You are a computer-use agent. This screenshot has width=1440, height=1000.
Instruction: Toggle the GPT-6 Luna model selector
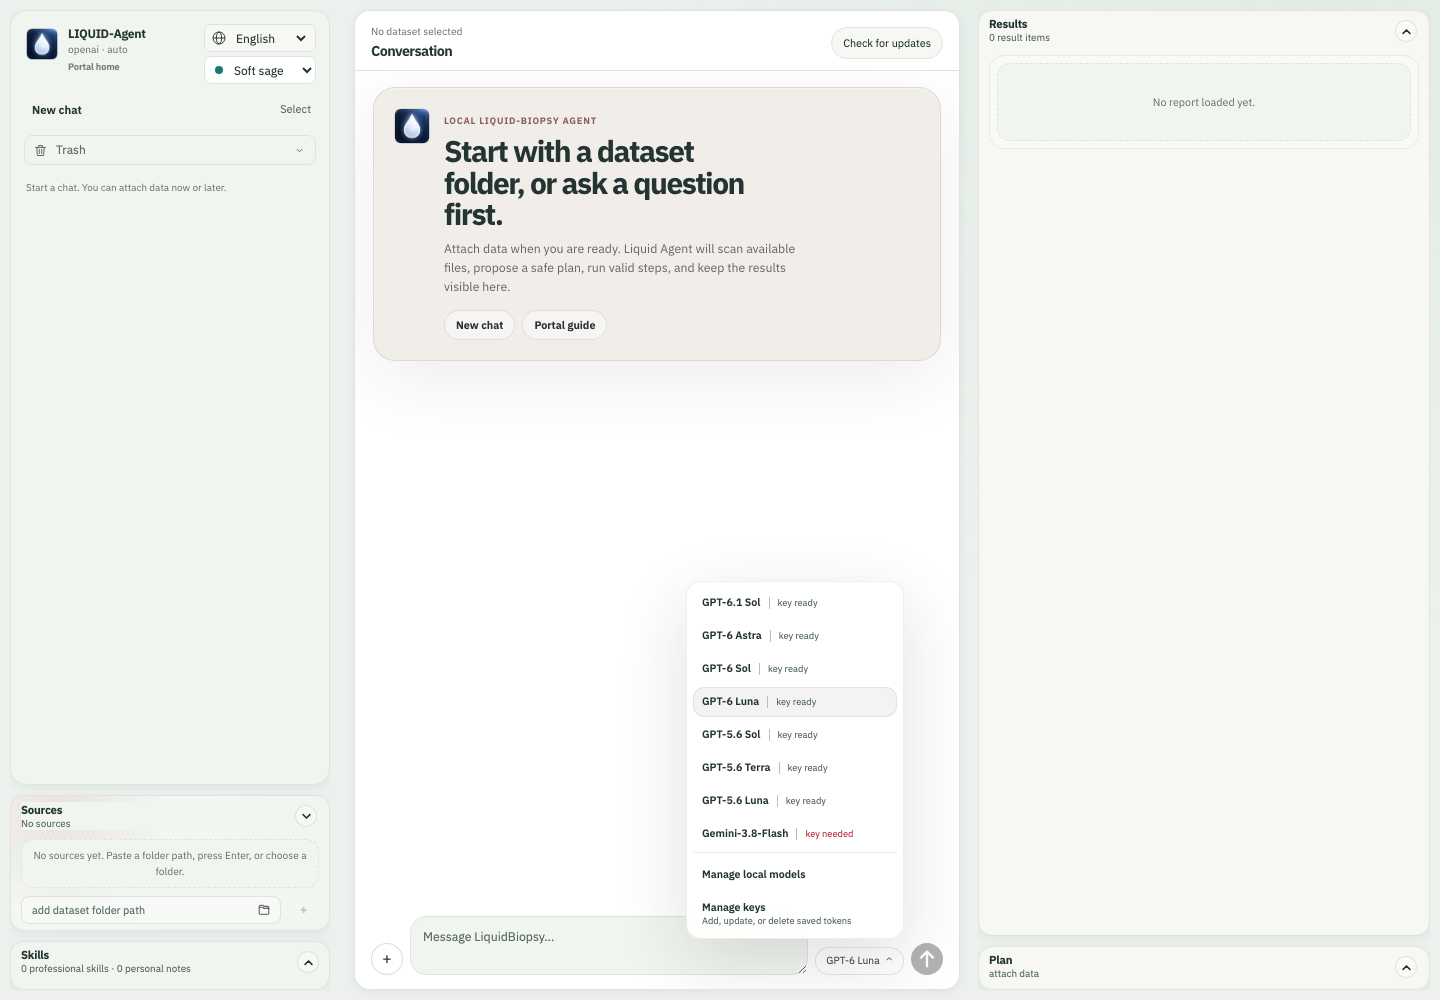(x=860, y=960)
